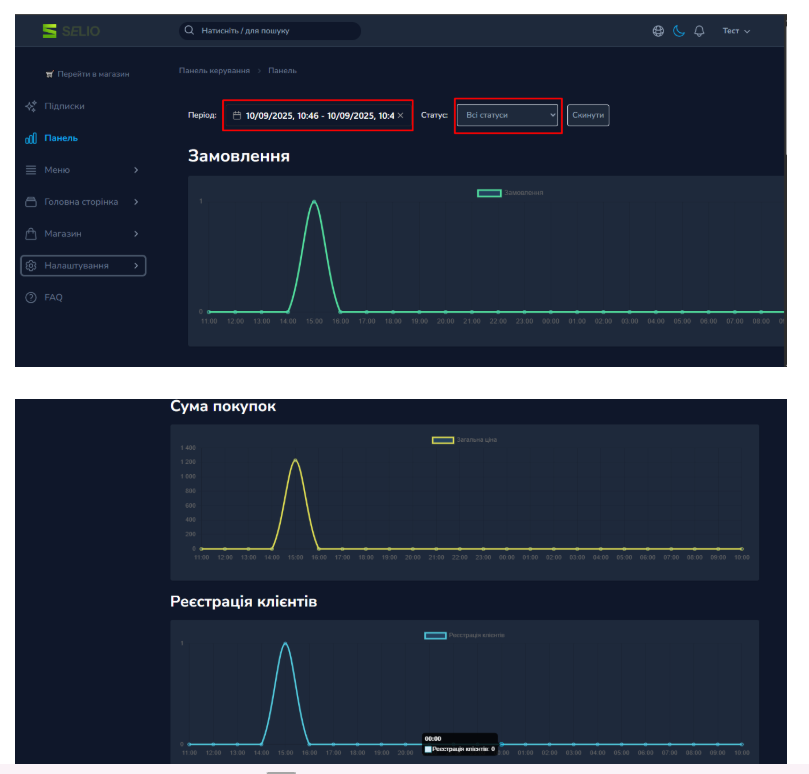Expand the Тест user menu
Screen dimensions: 809x774
(736, 31)
